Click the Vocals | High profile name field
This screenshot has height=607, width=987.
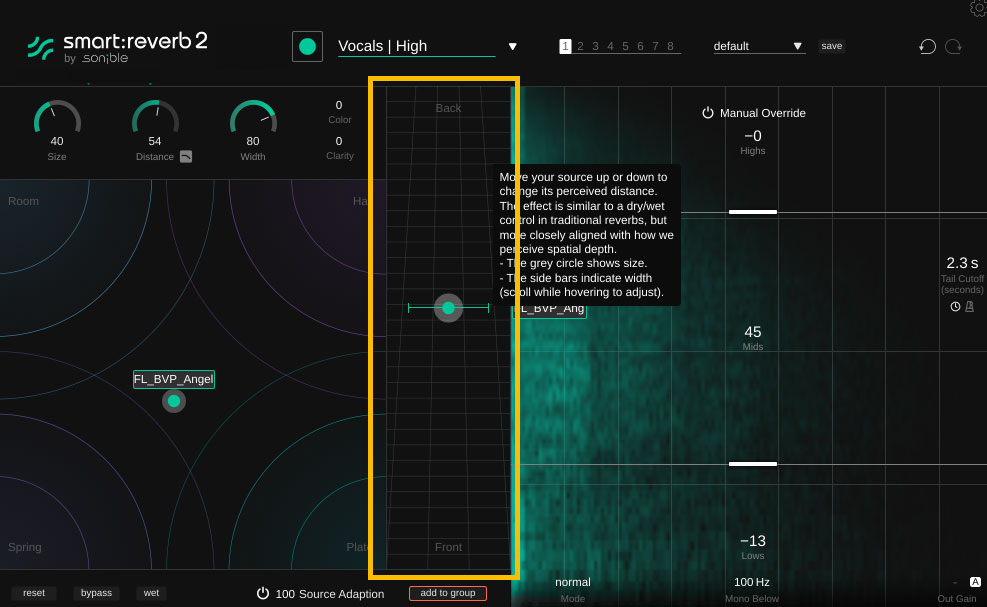(x=416, y=46)
